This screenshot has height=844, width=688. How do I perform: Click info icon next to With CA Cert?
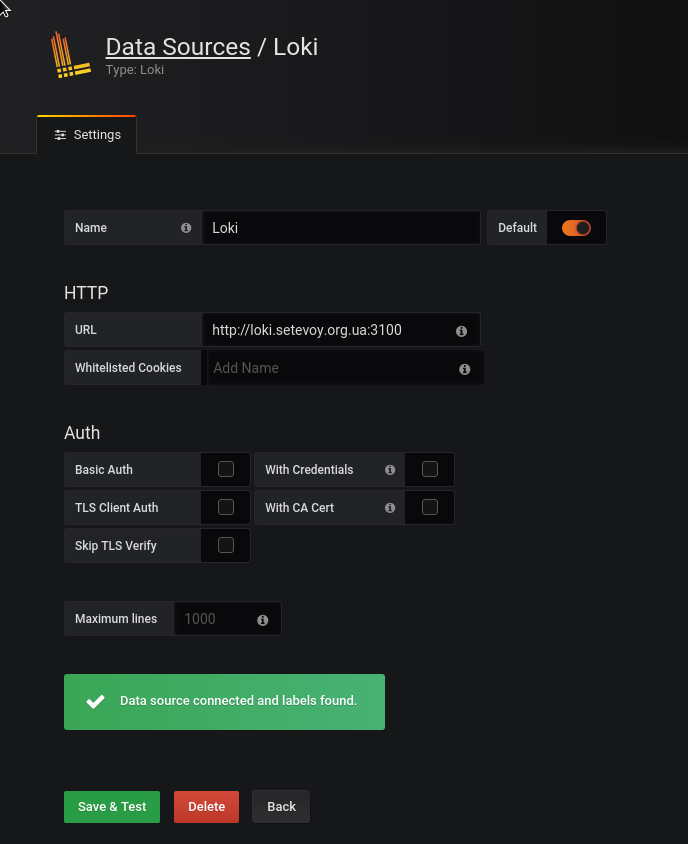coord(390,508)
